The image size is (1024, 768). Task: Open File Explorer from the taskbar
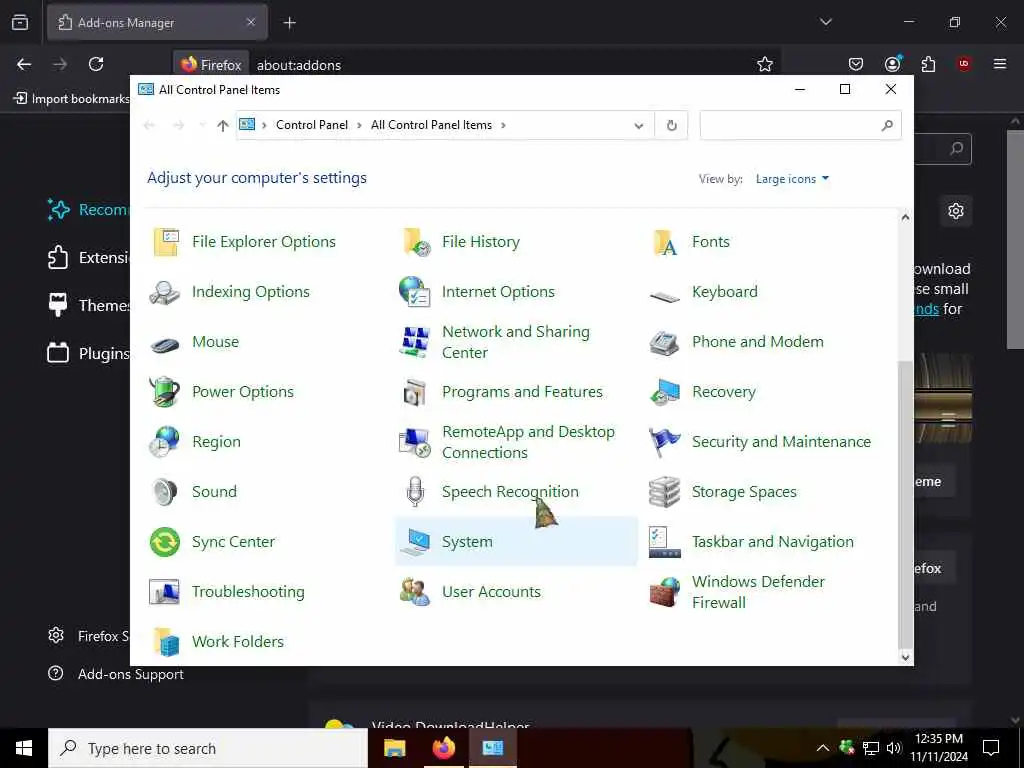point(394,748)
